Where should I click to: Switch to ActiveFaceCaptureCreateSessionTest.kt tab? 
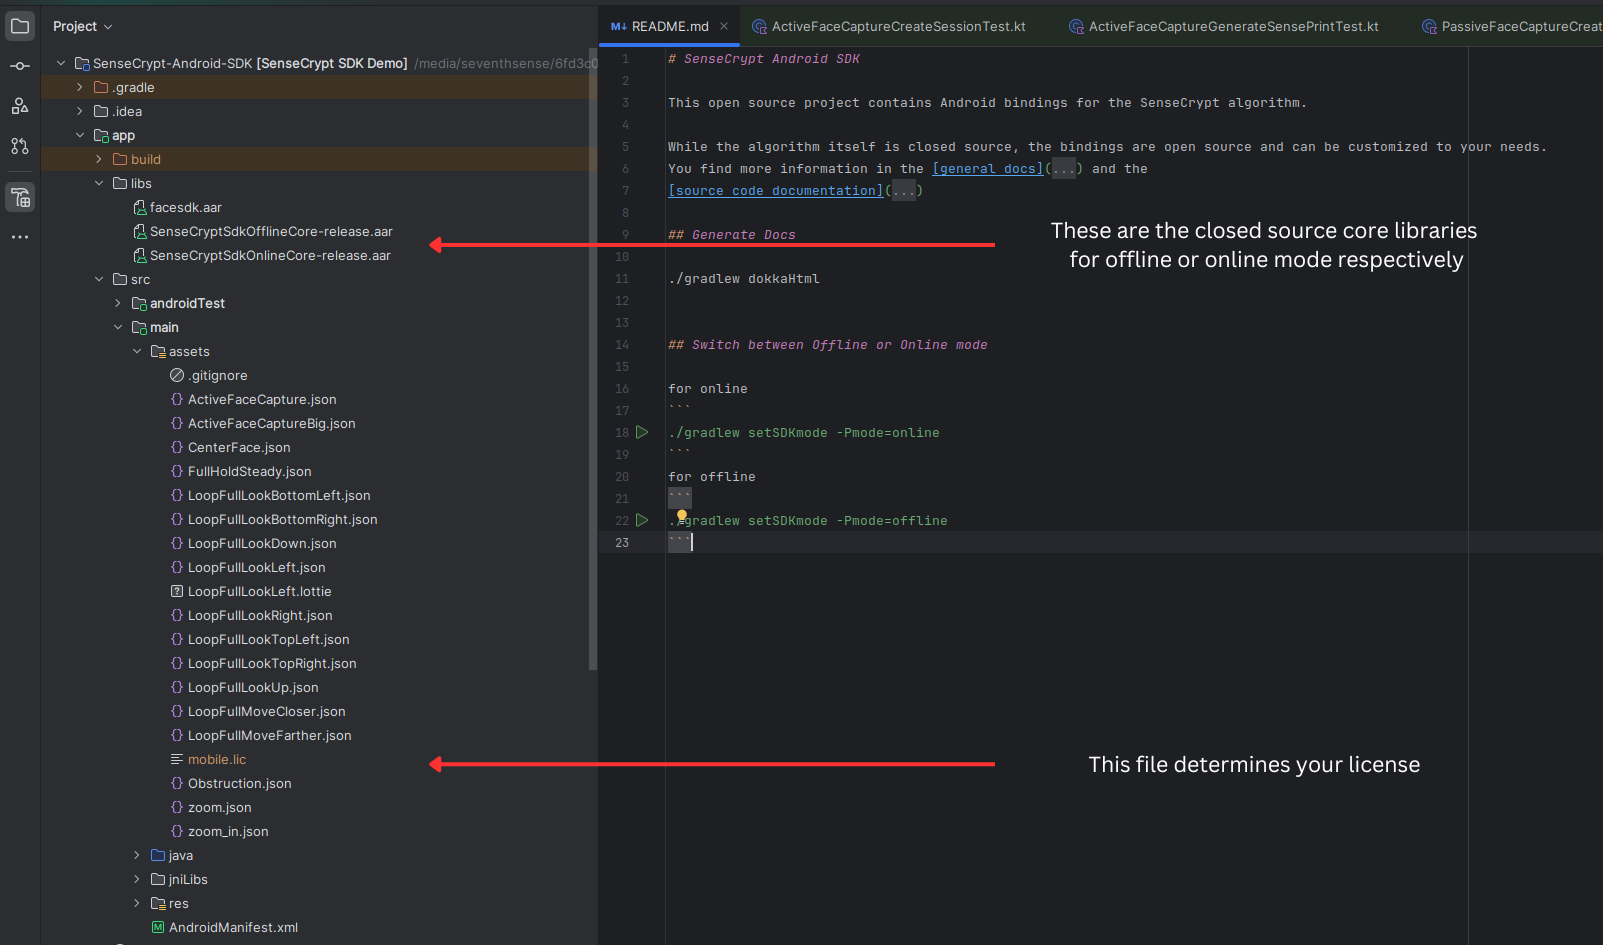click(897, 26)
